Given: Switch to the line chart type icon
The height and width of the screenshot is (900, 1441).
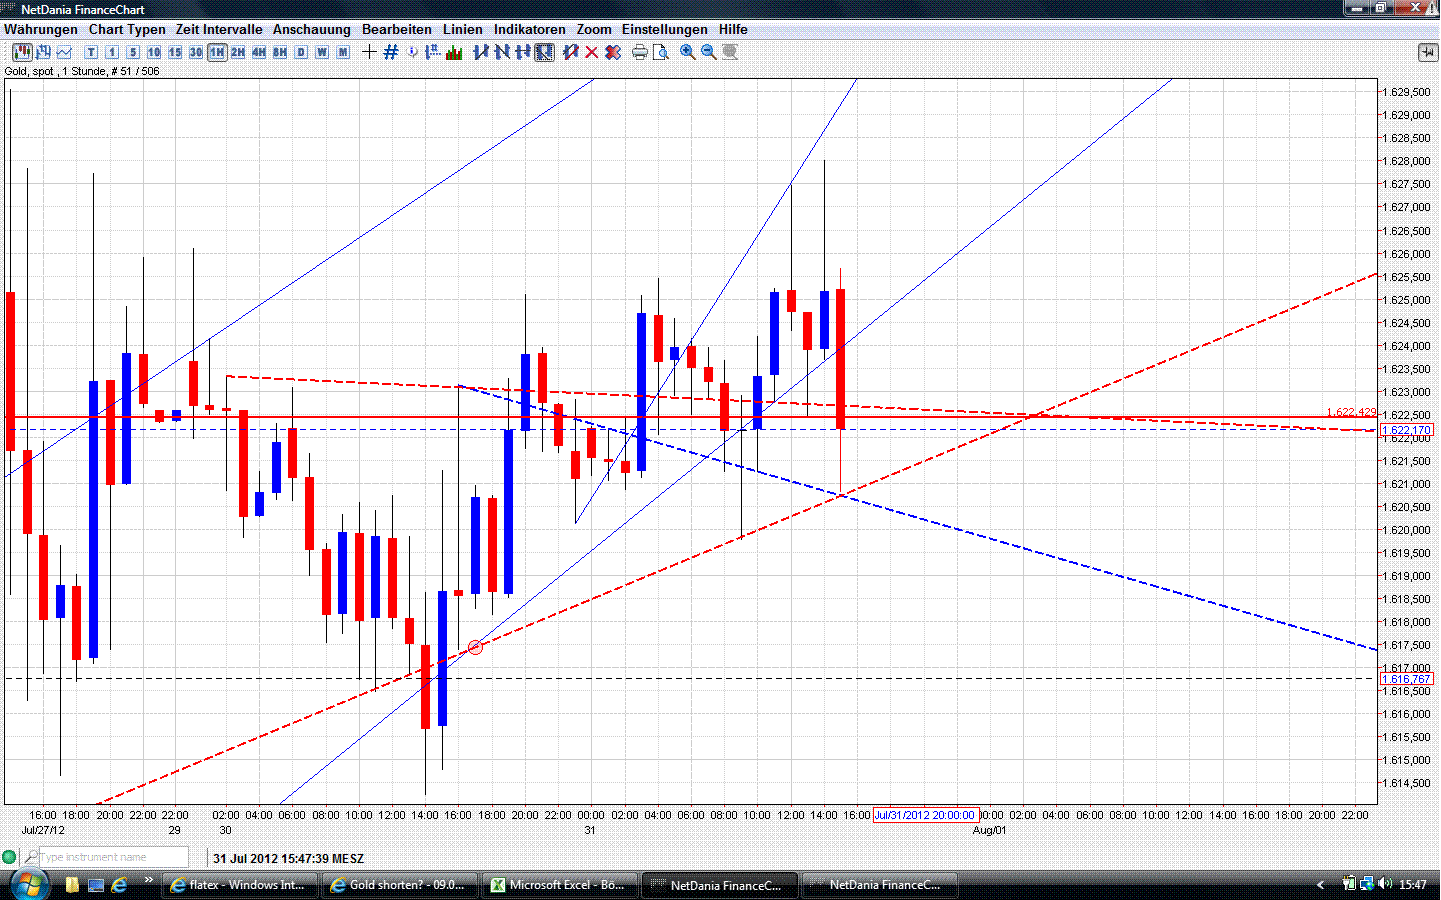Looking at the screenshot, I should [x=63, y=52].
